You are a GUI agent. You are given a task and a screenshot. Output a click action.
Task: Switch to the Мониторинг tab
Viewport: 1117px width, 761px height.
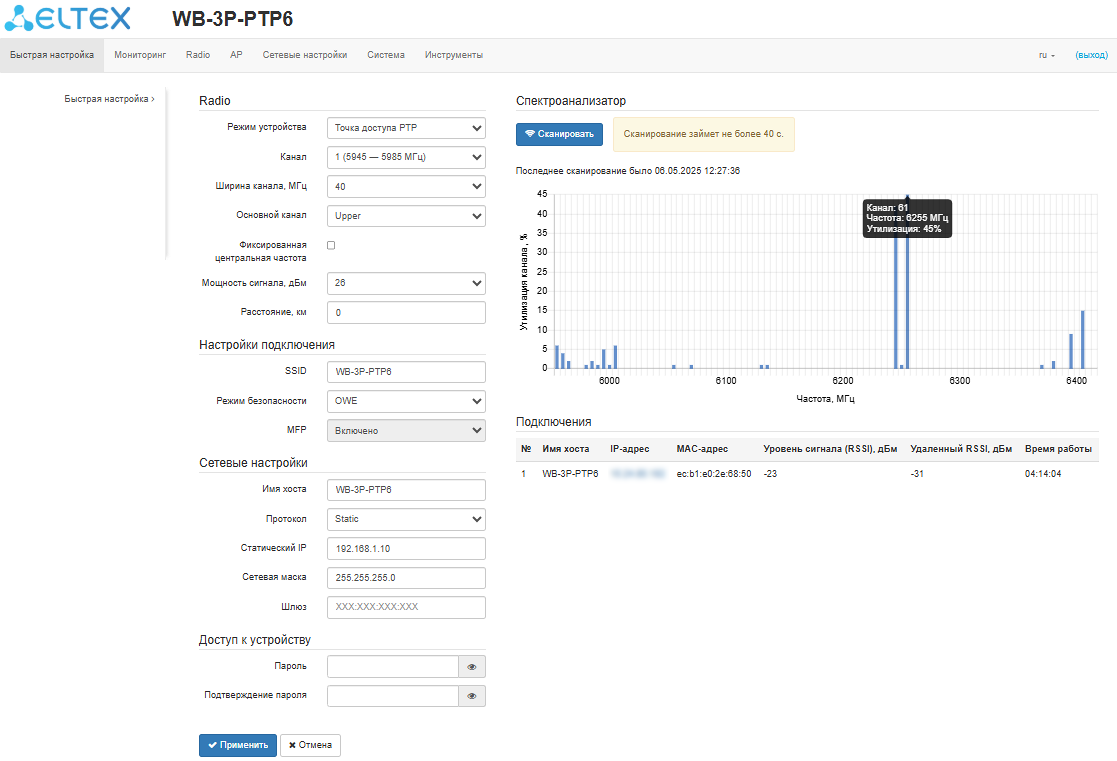coord(140,55)
